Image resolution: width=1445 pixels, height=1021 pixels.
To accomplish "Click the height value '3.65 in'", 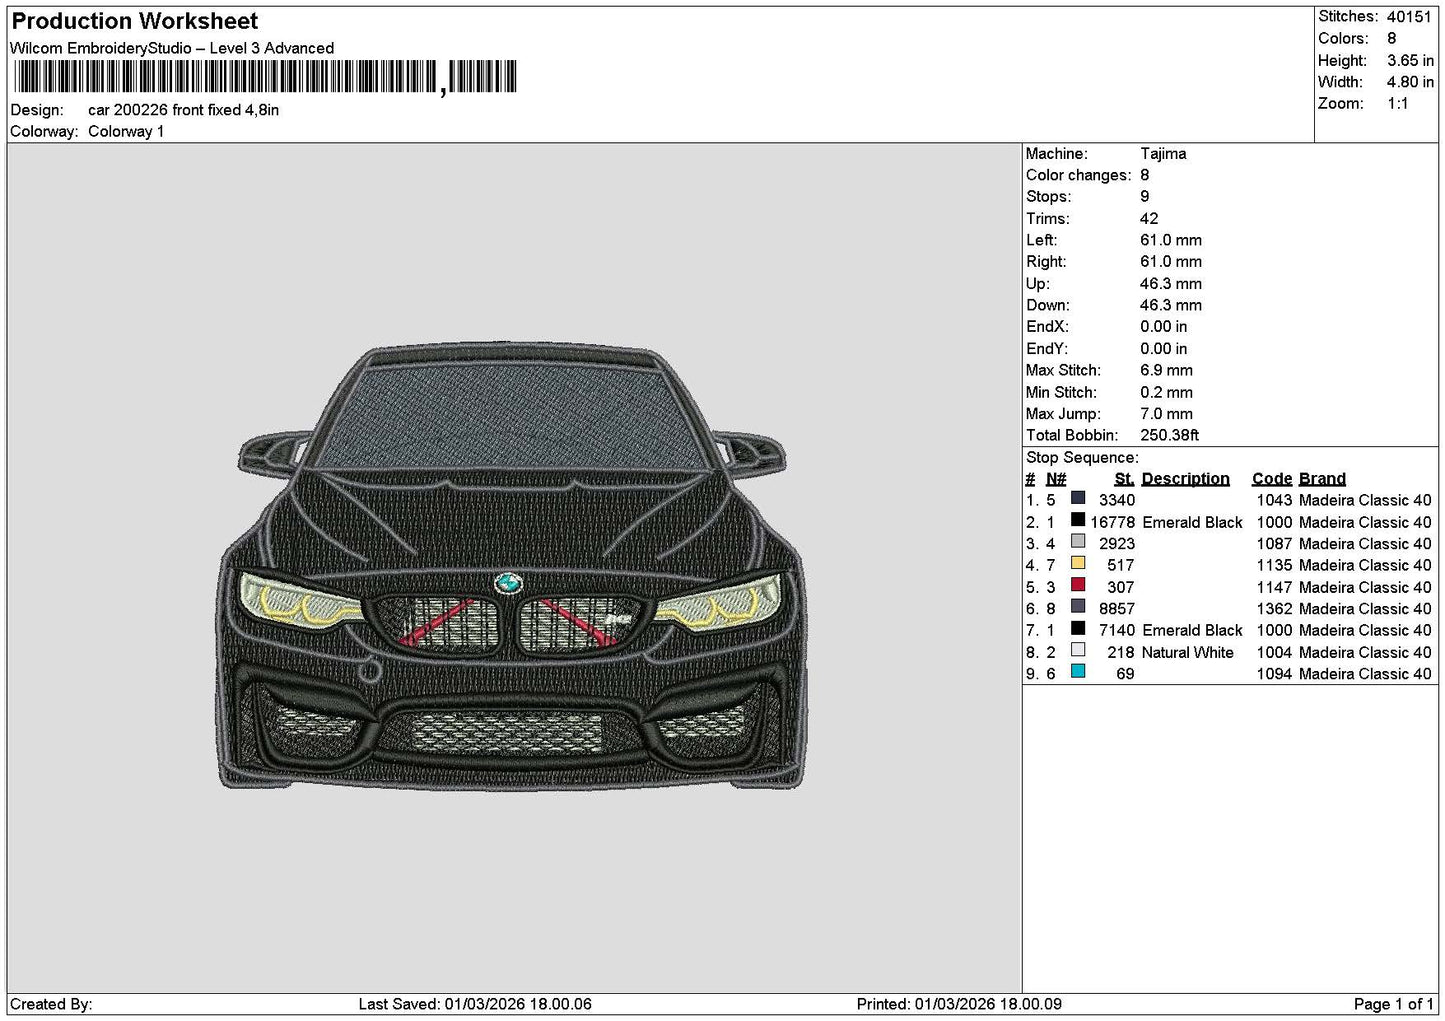I will (x=1410, y=61).
